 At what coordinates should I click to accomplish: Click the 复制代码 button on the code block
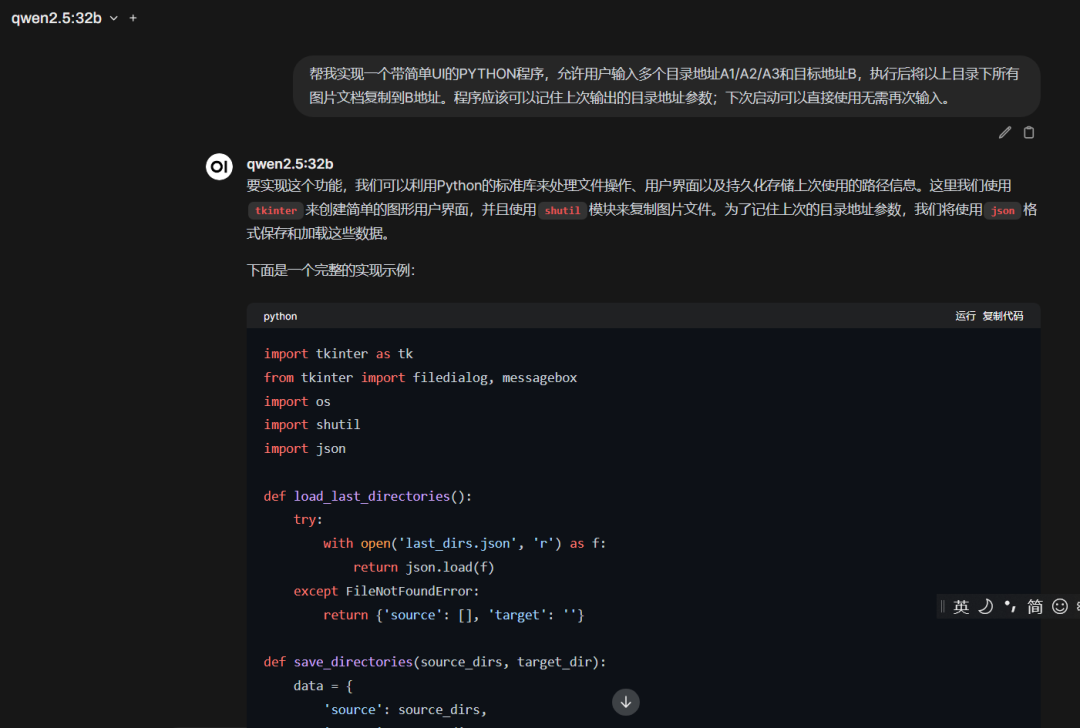tap(1003, 316)
